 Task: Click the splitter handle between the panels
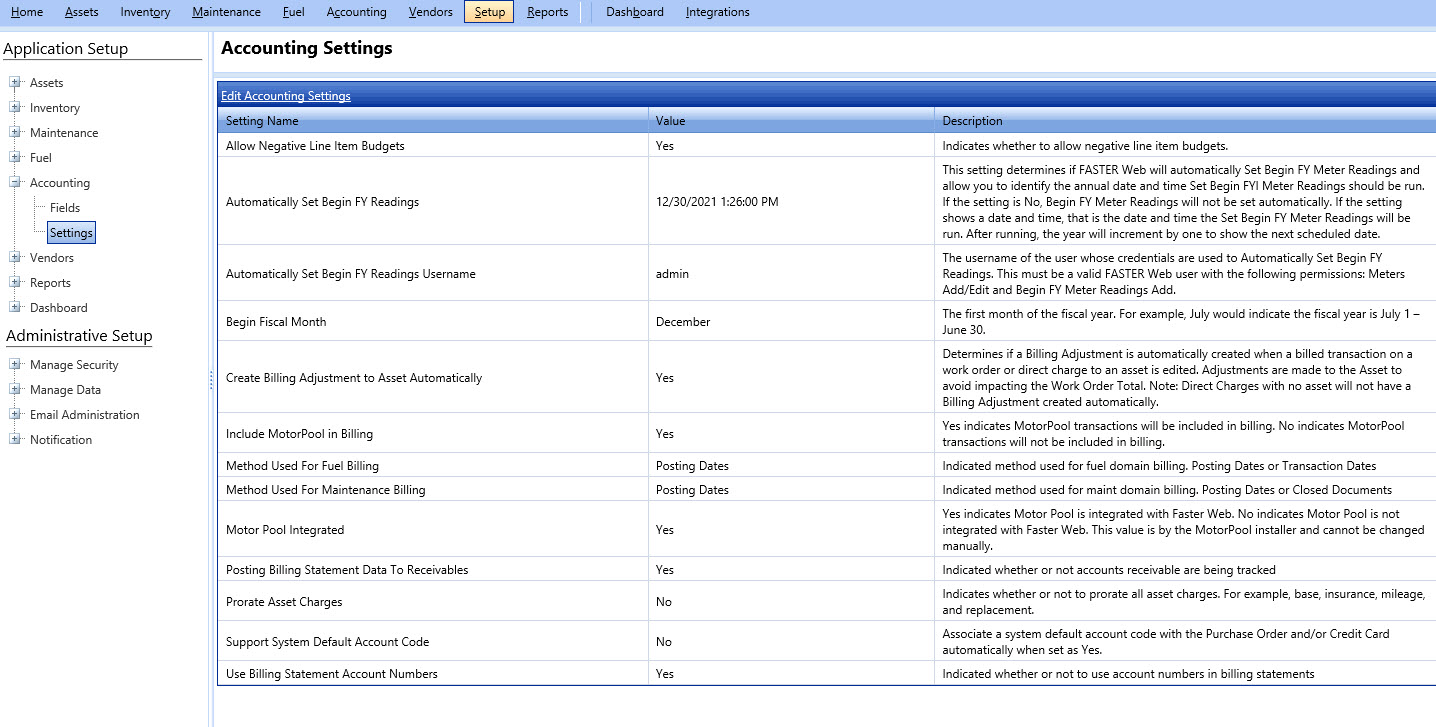pos(211,380)
